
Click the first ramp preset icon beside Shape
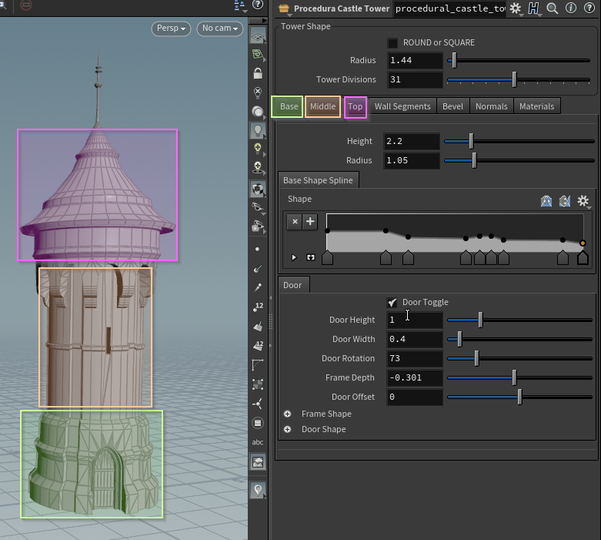(547, 201)
